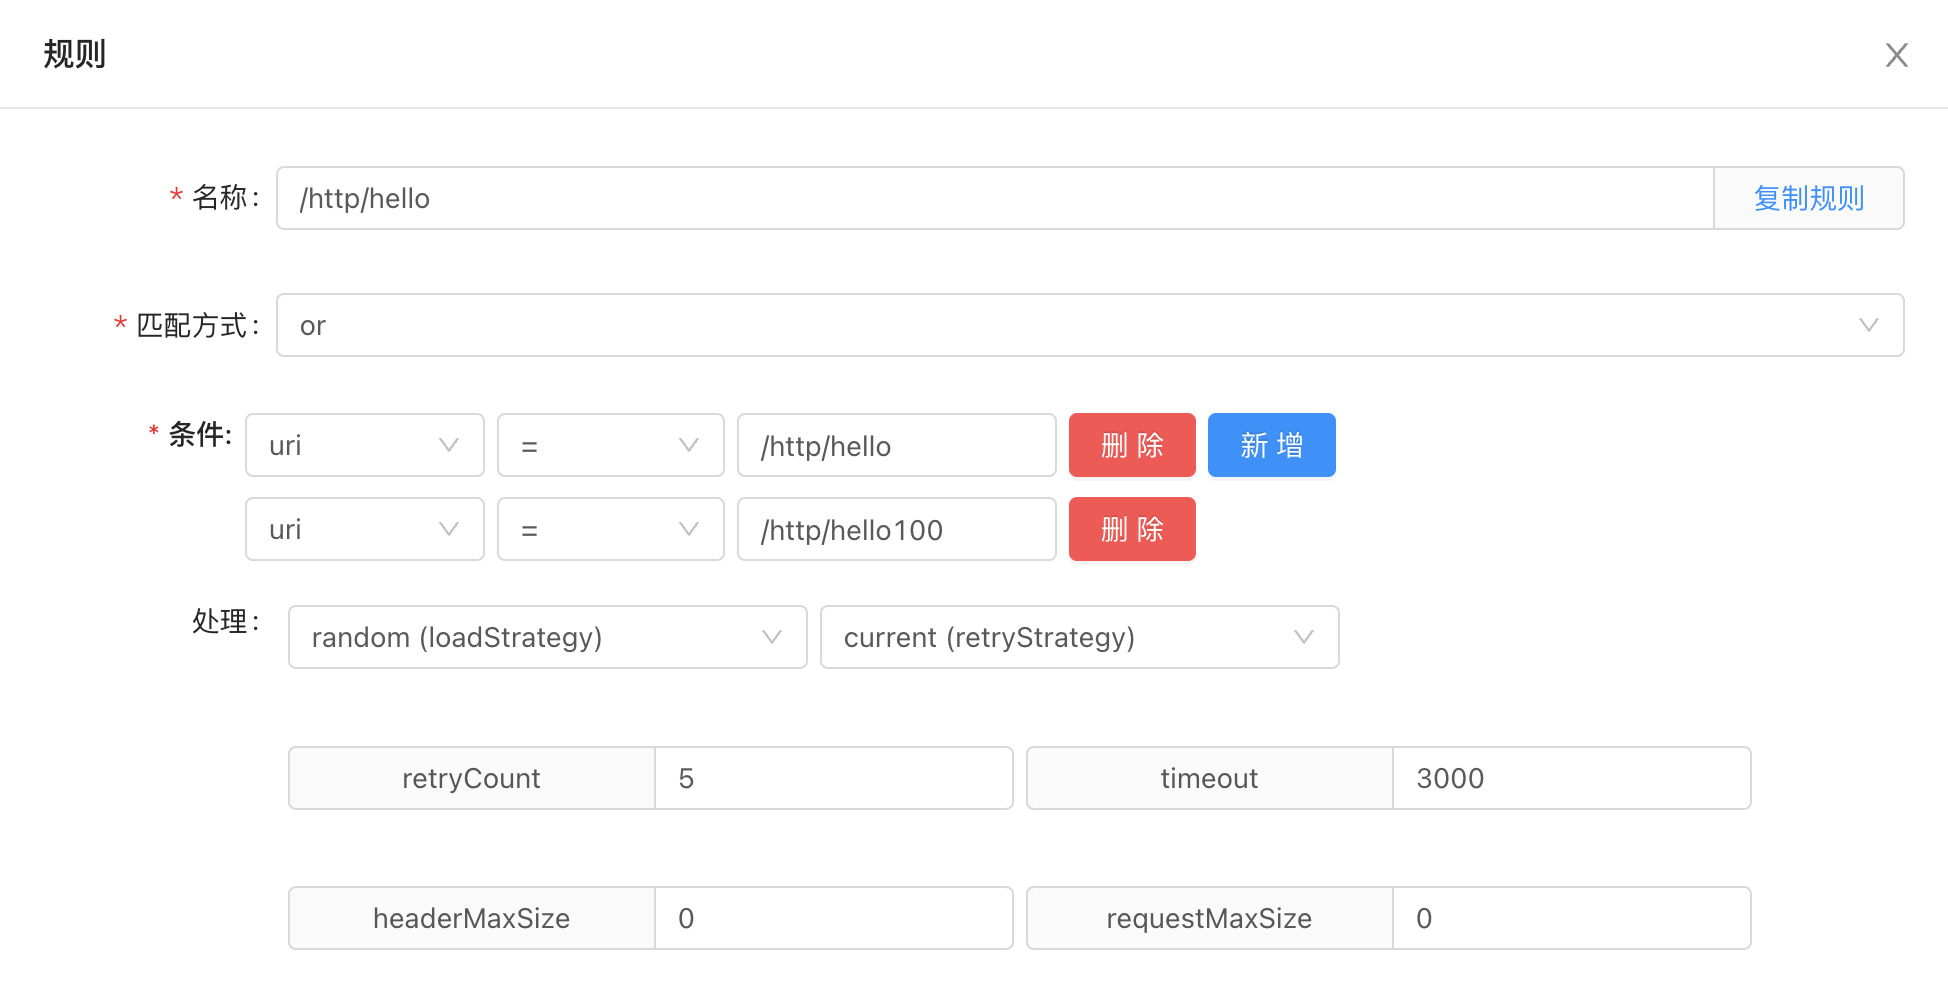Click the chevron arrow in 匹配方式 selector
Image resolution: width=1948 pixels, height=984 pixels.
(x=1868, y=325)
